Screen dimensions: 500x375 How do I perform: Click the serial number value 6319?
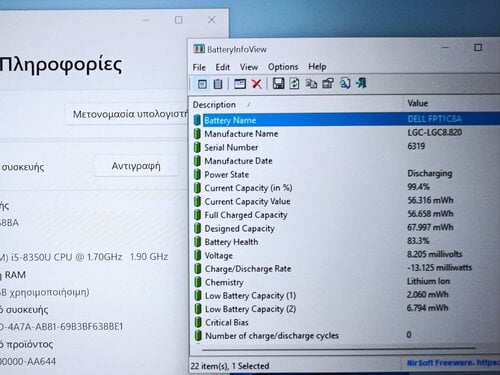[416, 146]
